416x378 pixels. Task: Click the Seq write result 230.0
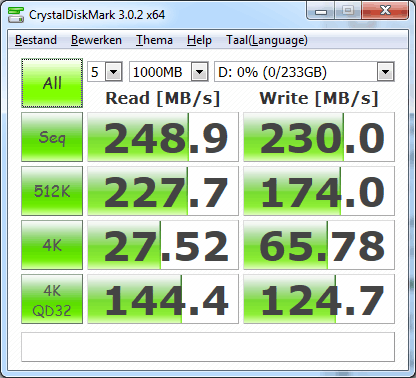point(319,137)
